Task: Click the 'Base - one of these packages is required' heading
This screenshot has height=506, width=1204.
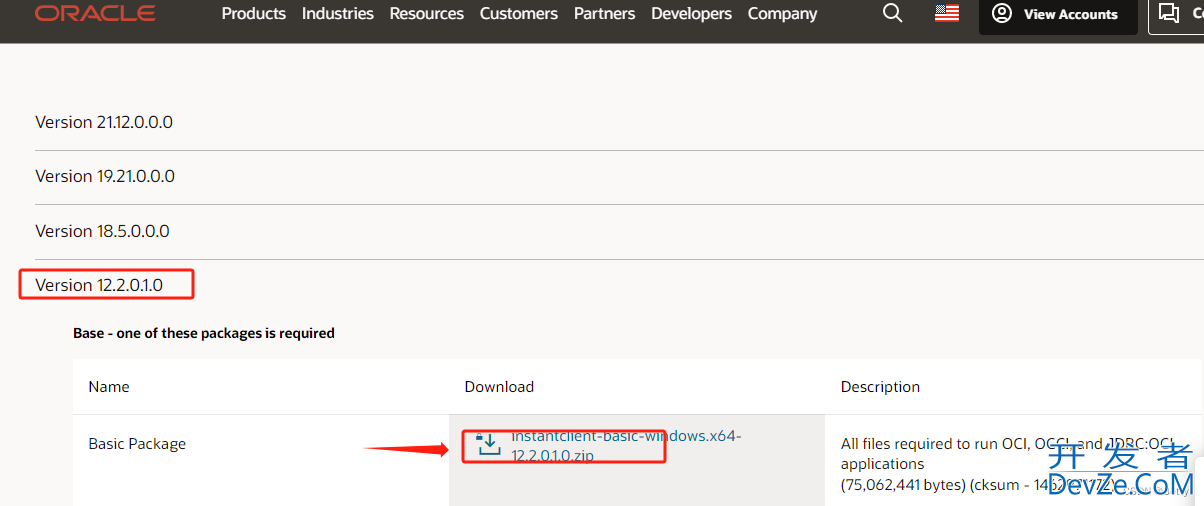Action: coord(204,333)
